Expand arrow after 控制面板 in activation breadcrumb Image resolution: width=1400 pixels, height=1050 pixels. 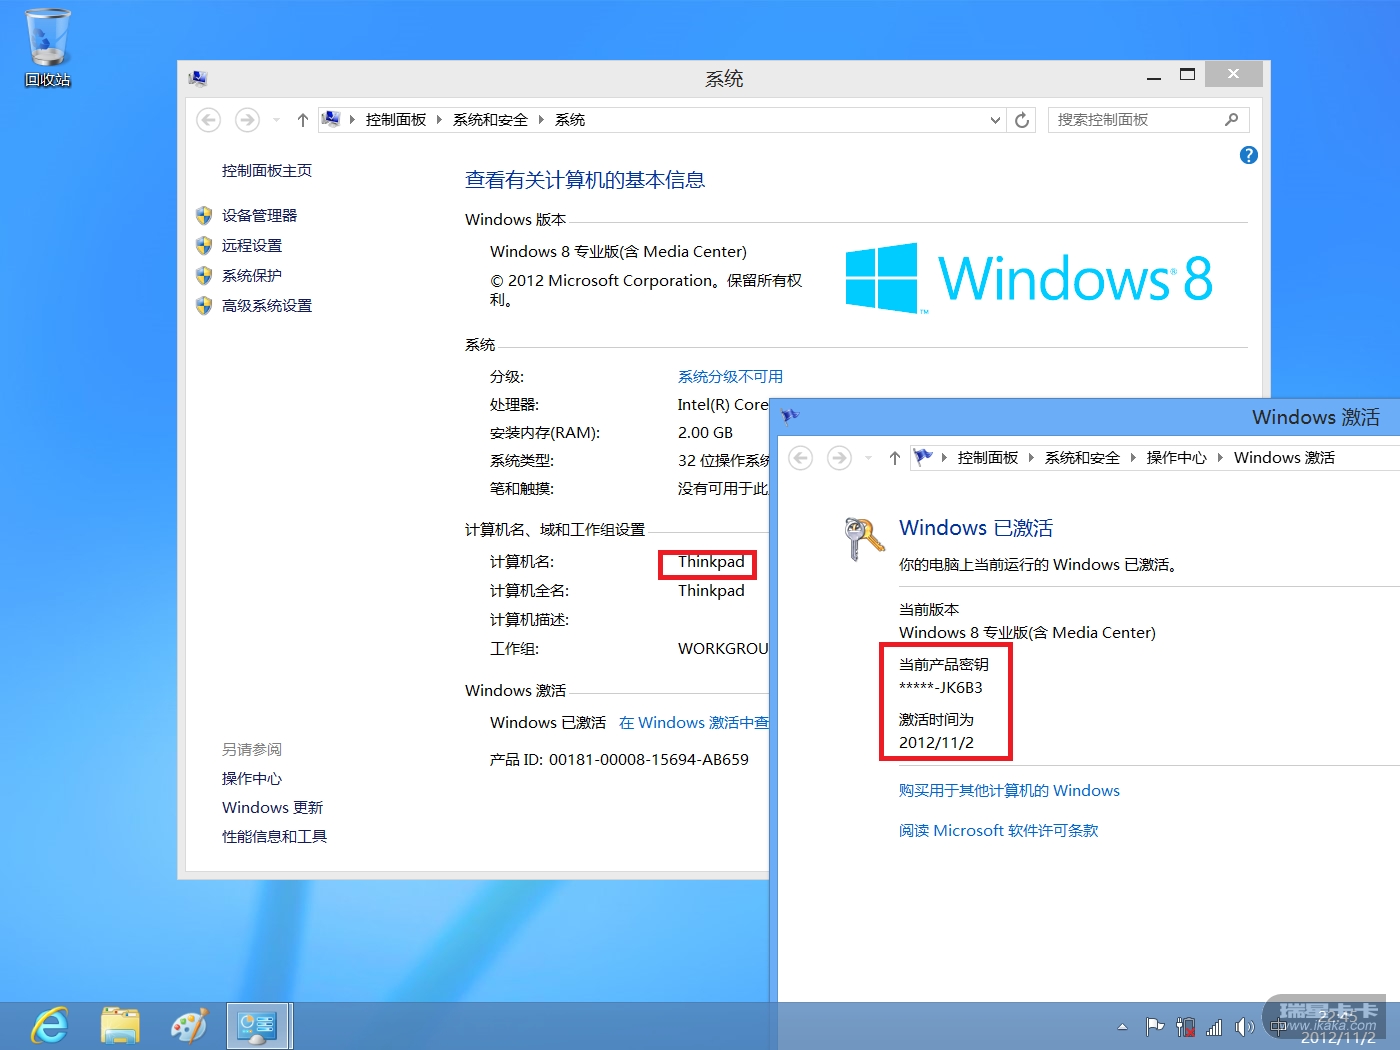coord(1031,458)
